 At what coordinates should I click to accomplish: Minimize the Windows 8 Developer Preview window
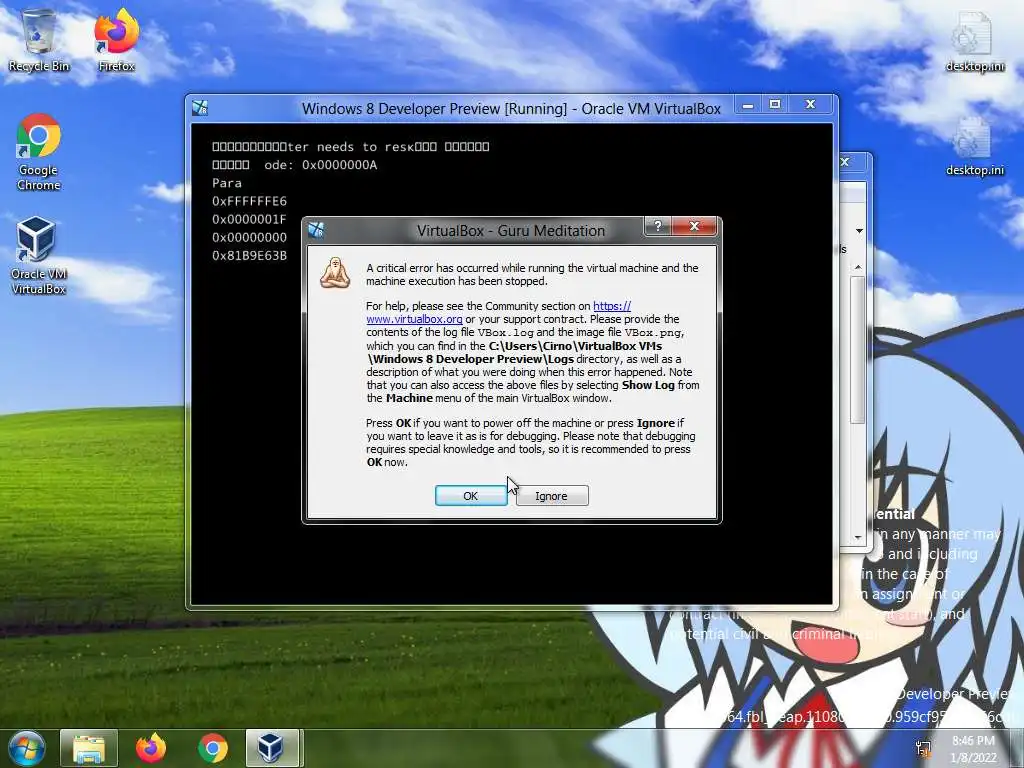tap(748, 104)
